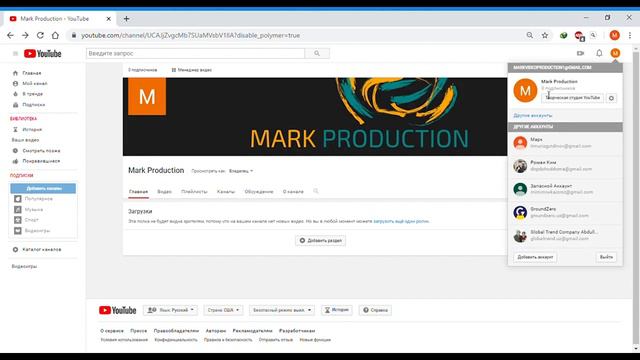Click the browser home icon
The height and width of the screenshot is (360, 640).
point(55,36)
